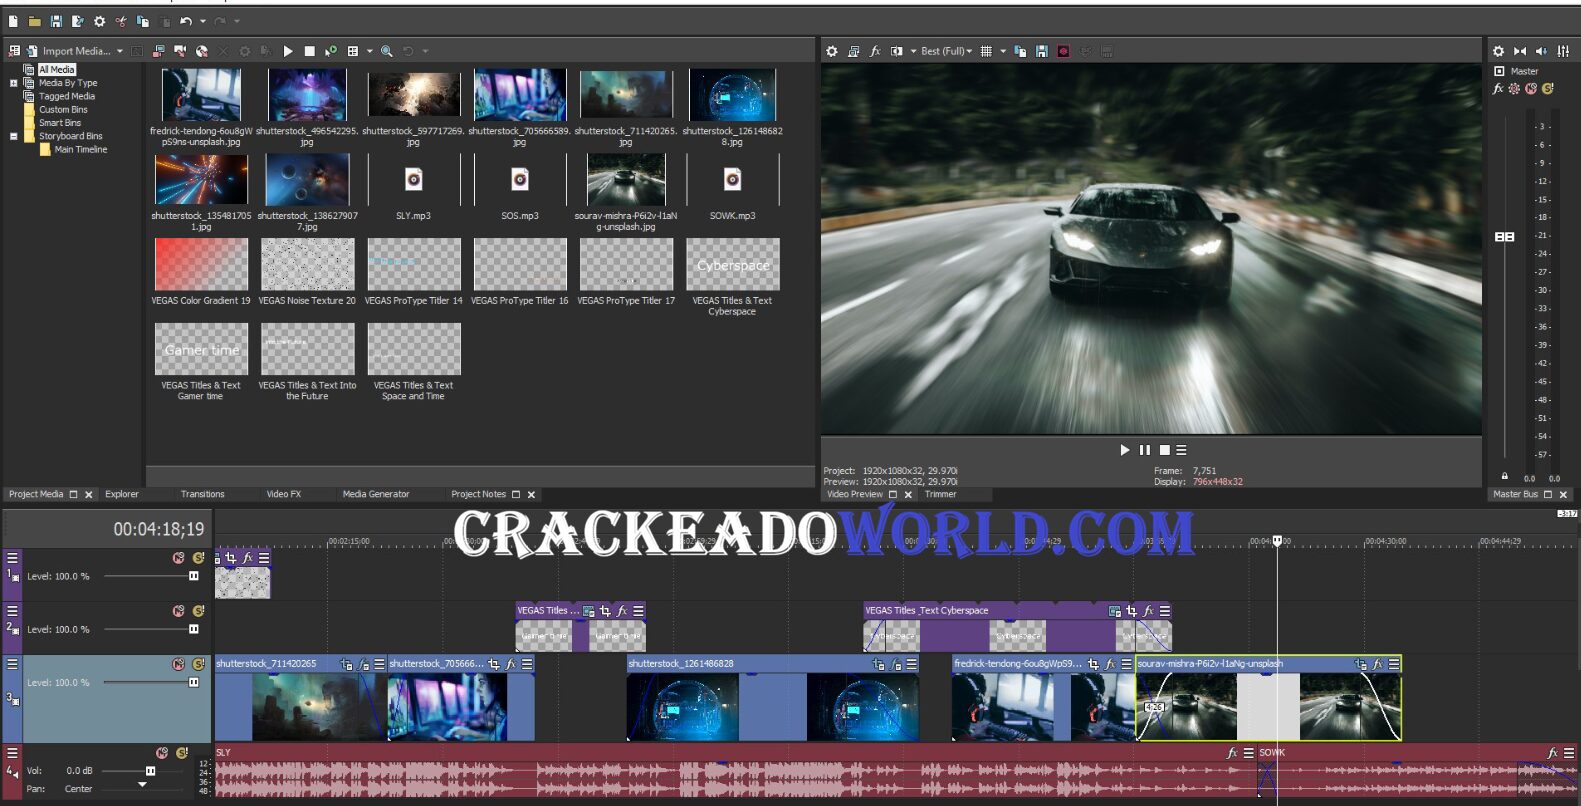Open track 3 hamburger menu

click(12, 664)
